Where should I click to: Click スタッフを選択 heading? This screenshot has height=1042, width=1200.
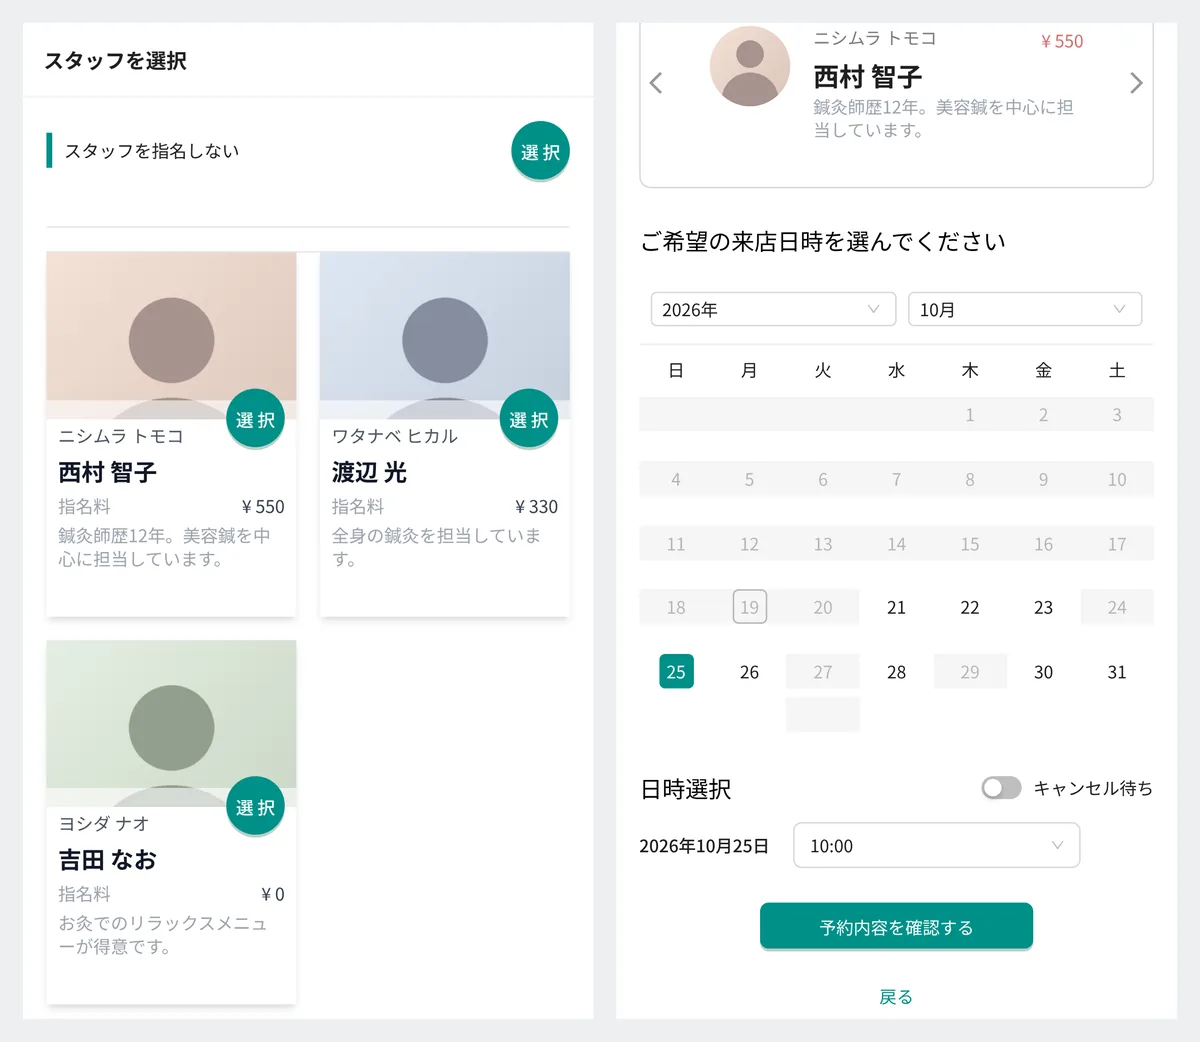[x=115, y=61]
